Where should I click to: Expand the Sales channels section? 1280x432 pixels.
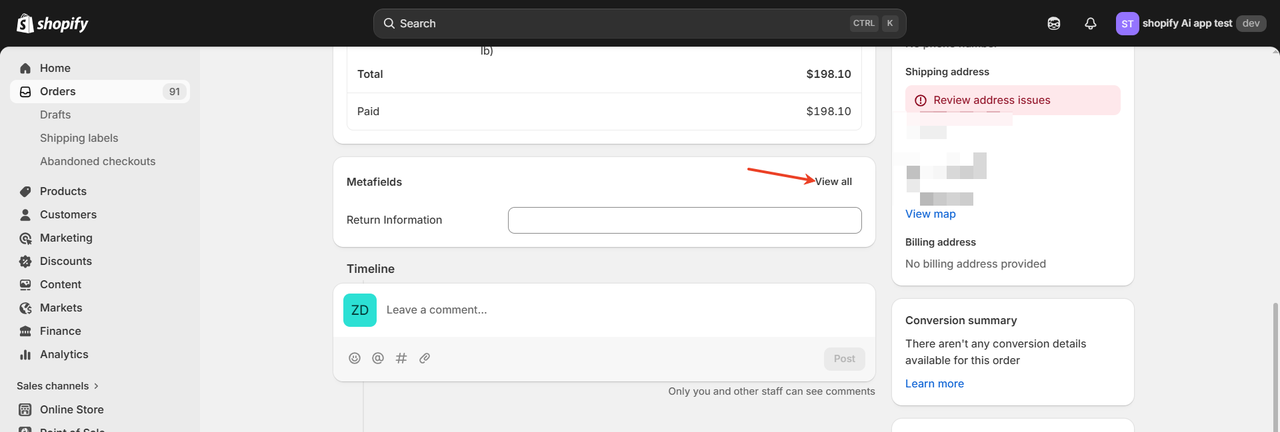(x=58, y=386)
